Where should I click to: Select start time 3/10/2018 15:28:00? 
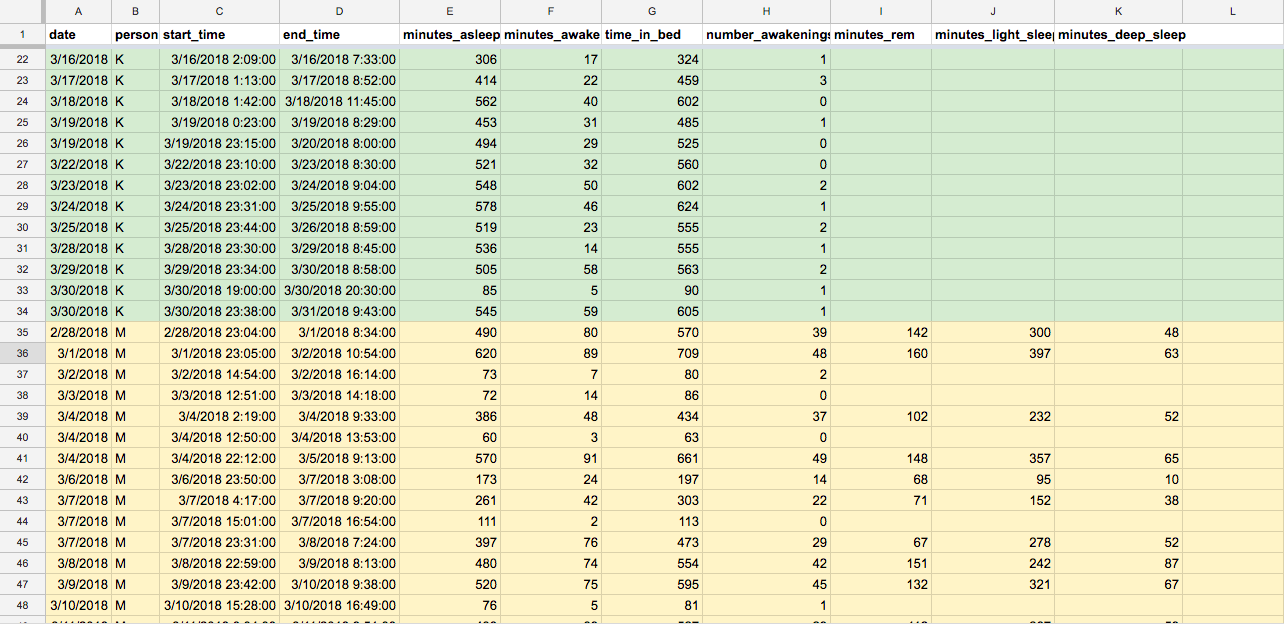tap(219, 605)
